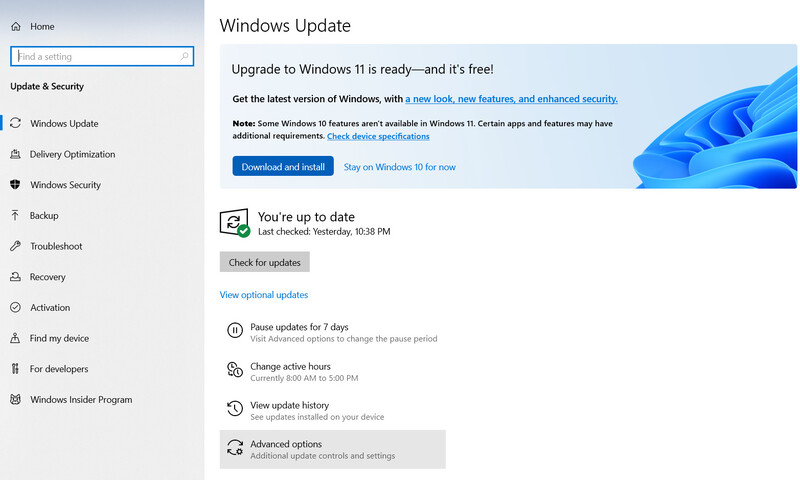Click the Windows Insider Program cat icon

pyautogui.click(x=15, y=399)
